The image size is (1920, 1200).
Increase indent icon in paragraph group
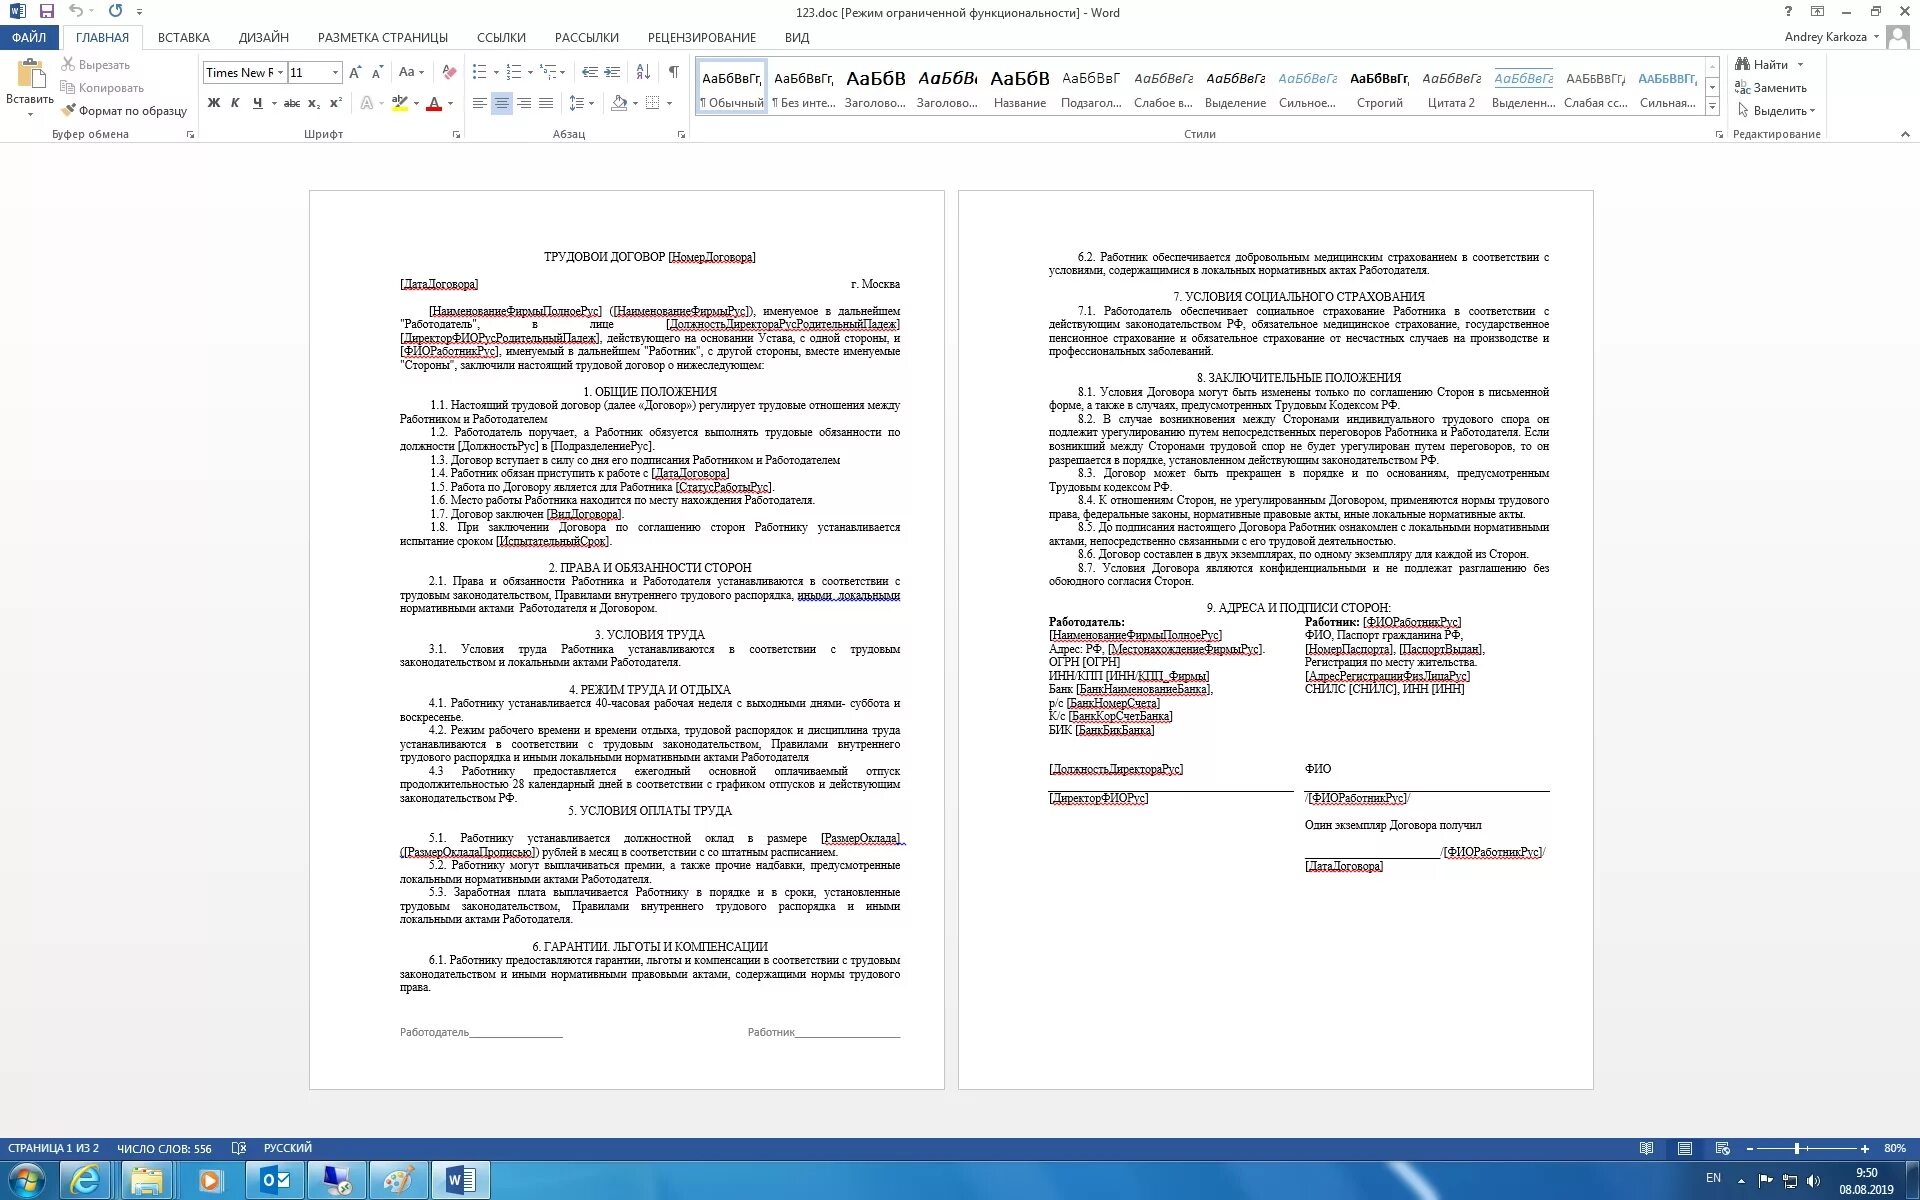point(612,72)
